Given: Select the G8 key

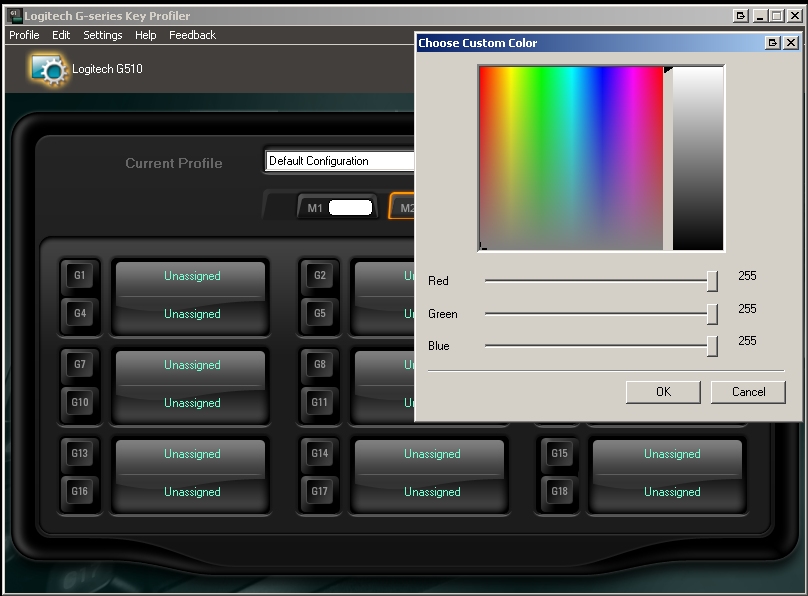Looking at the screenshot, I should click(x=320, y=365).
